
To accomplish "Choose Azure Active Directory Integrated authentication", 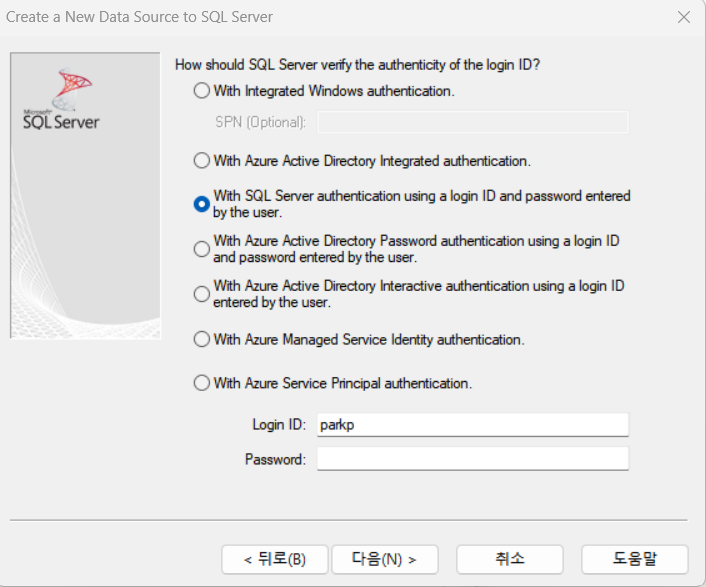I will click(x=202, y=160).
